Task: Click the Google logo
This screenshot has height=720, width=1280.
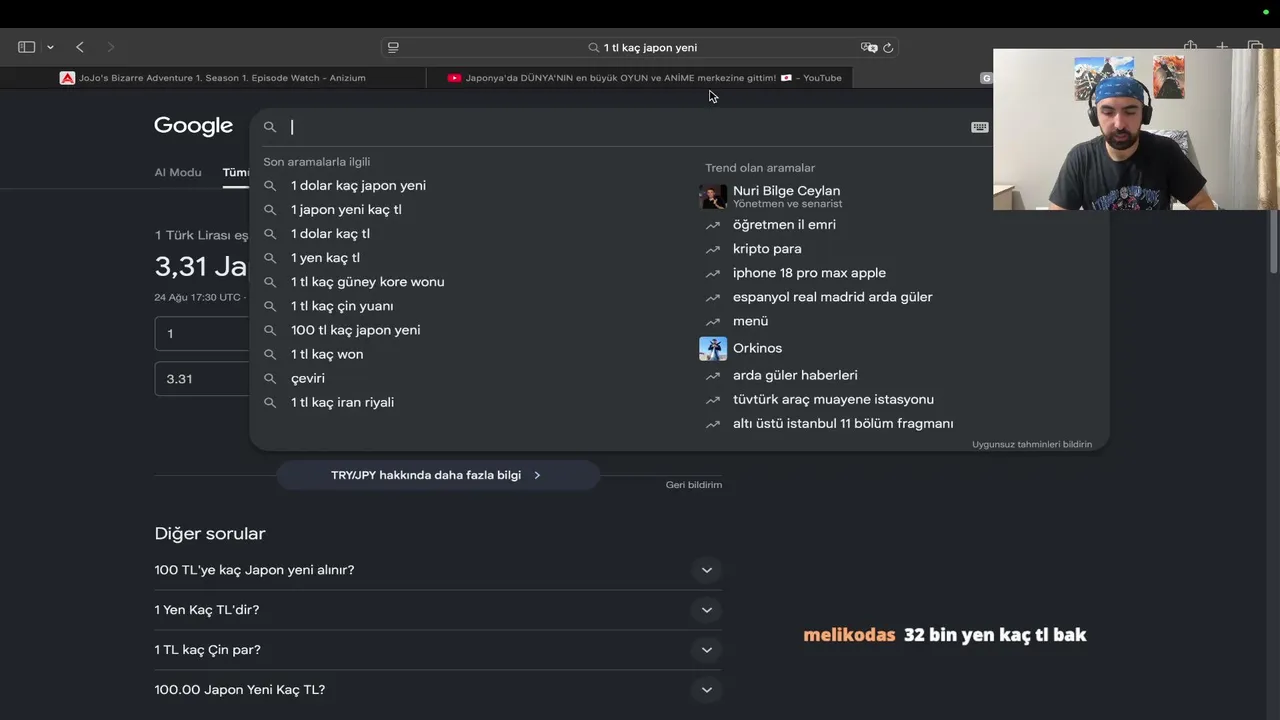Action: [193, 125]
